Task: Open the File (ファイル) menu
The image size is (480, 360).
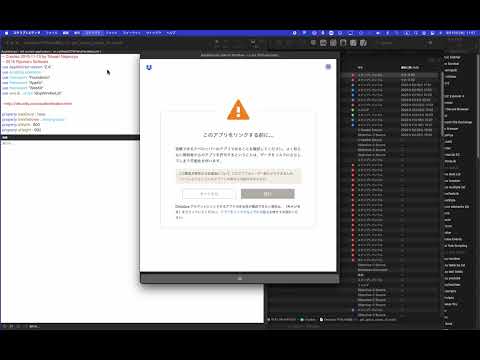Action: point(51,33)
